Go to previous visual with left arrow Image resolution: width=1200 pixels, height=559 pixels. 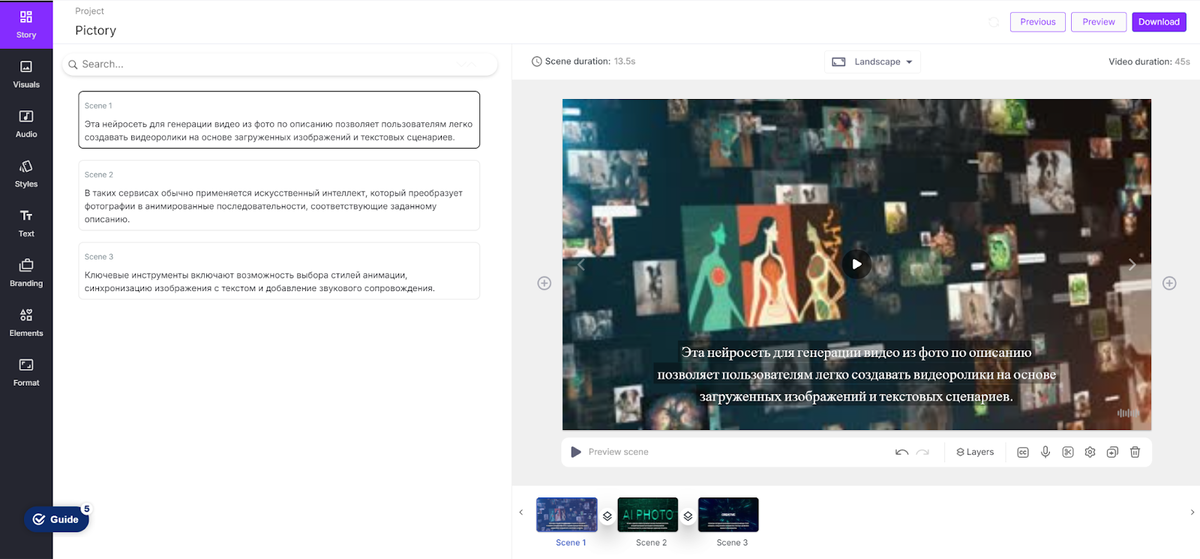tap(581, 265)
